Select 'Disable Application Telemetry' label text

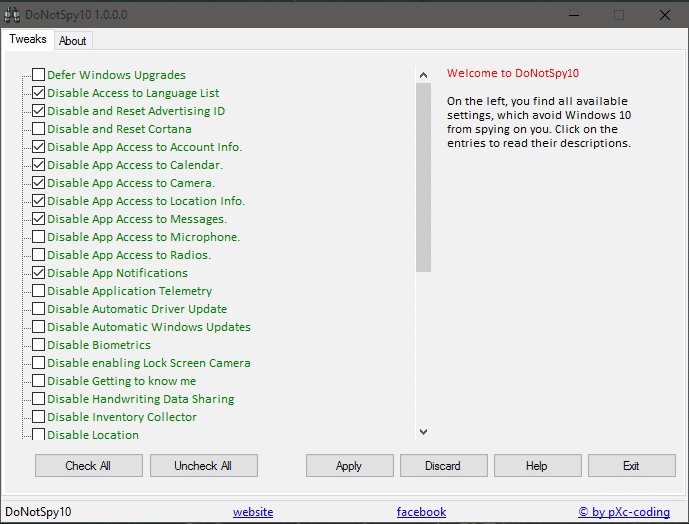pos(130,291)
